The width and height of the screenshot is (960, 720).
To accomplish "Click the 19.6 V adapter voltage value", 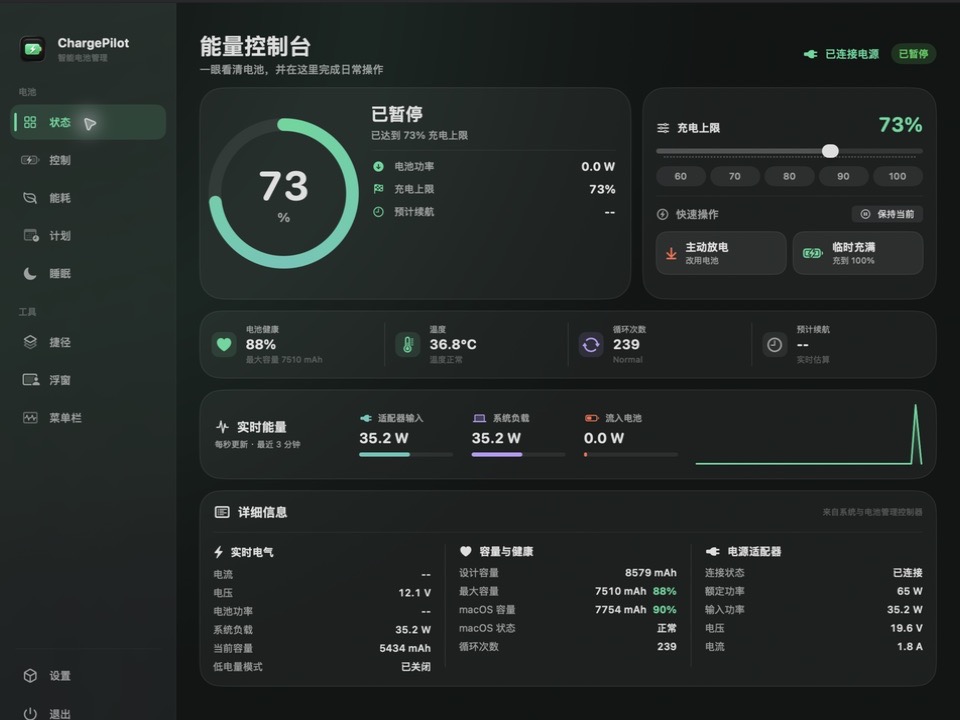I will pos(906,628).
